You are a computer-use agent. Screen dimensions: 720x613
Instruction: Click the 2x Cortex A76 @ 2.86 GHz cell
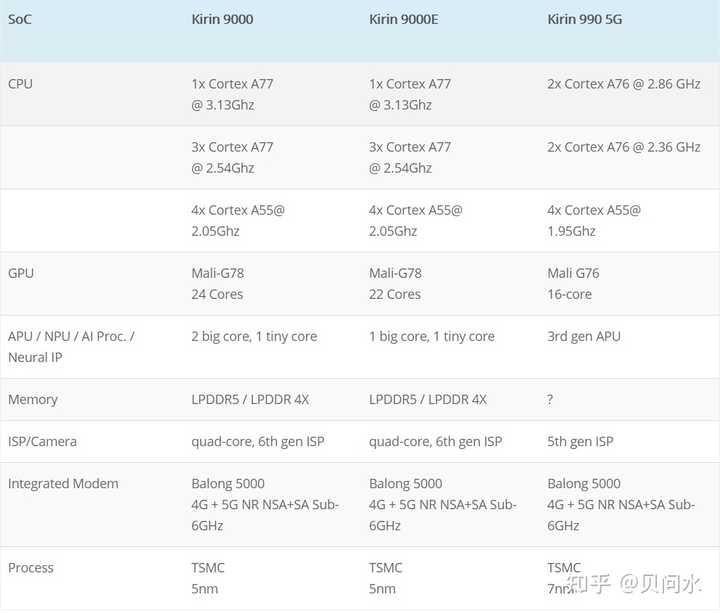[624, 84]
